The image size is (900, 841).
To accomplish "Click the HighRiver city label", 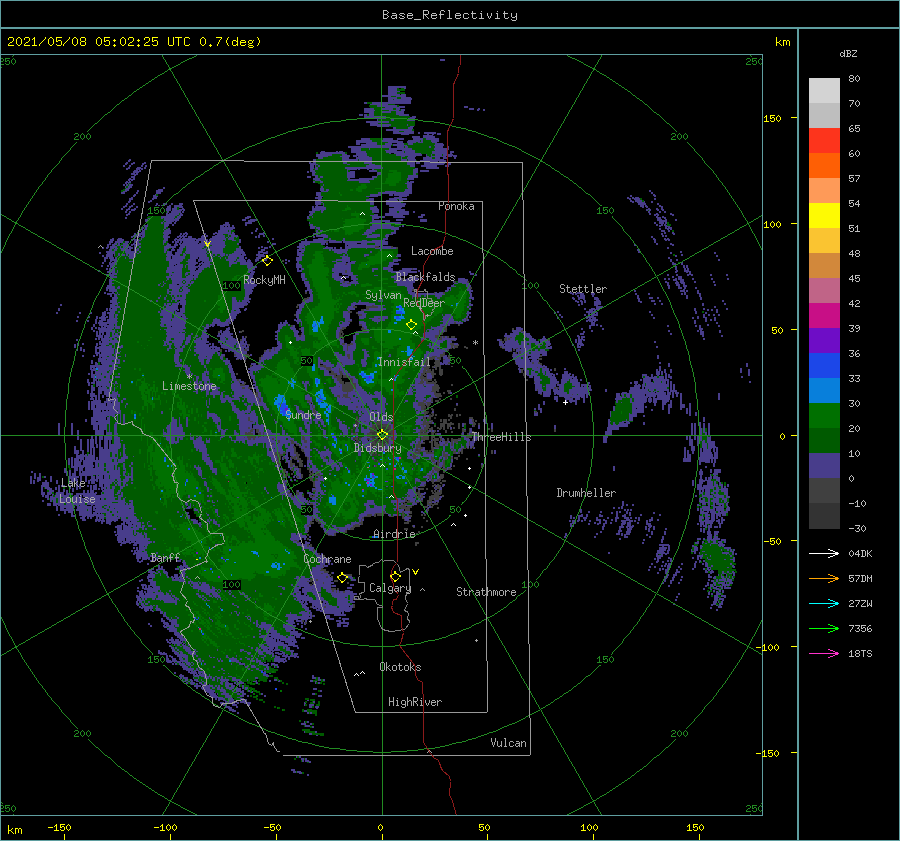I will 415,702.
